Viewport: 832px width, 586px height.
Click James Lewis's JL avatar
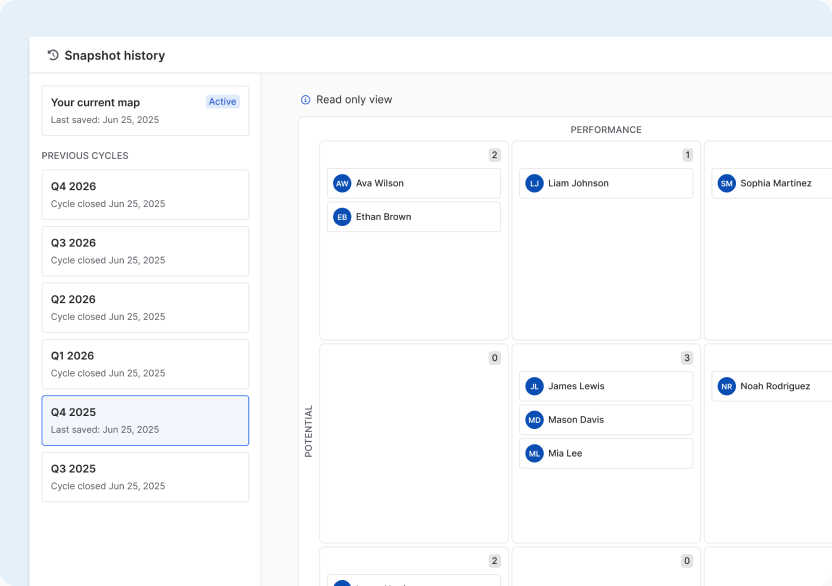pos(534,386)
